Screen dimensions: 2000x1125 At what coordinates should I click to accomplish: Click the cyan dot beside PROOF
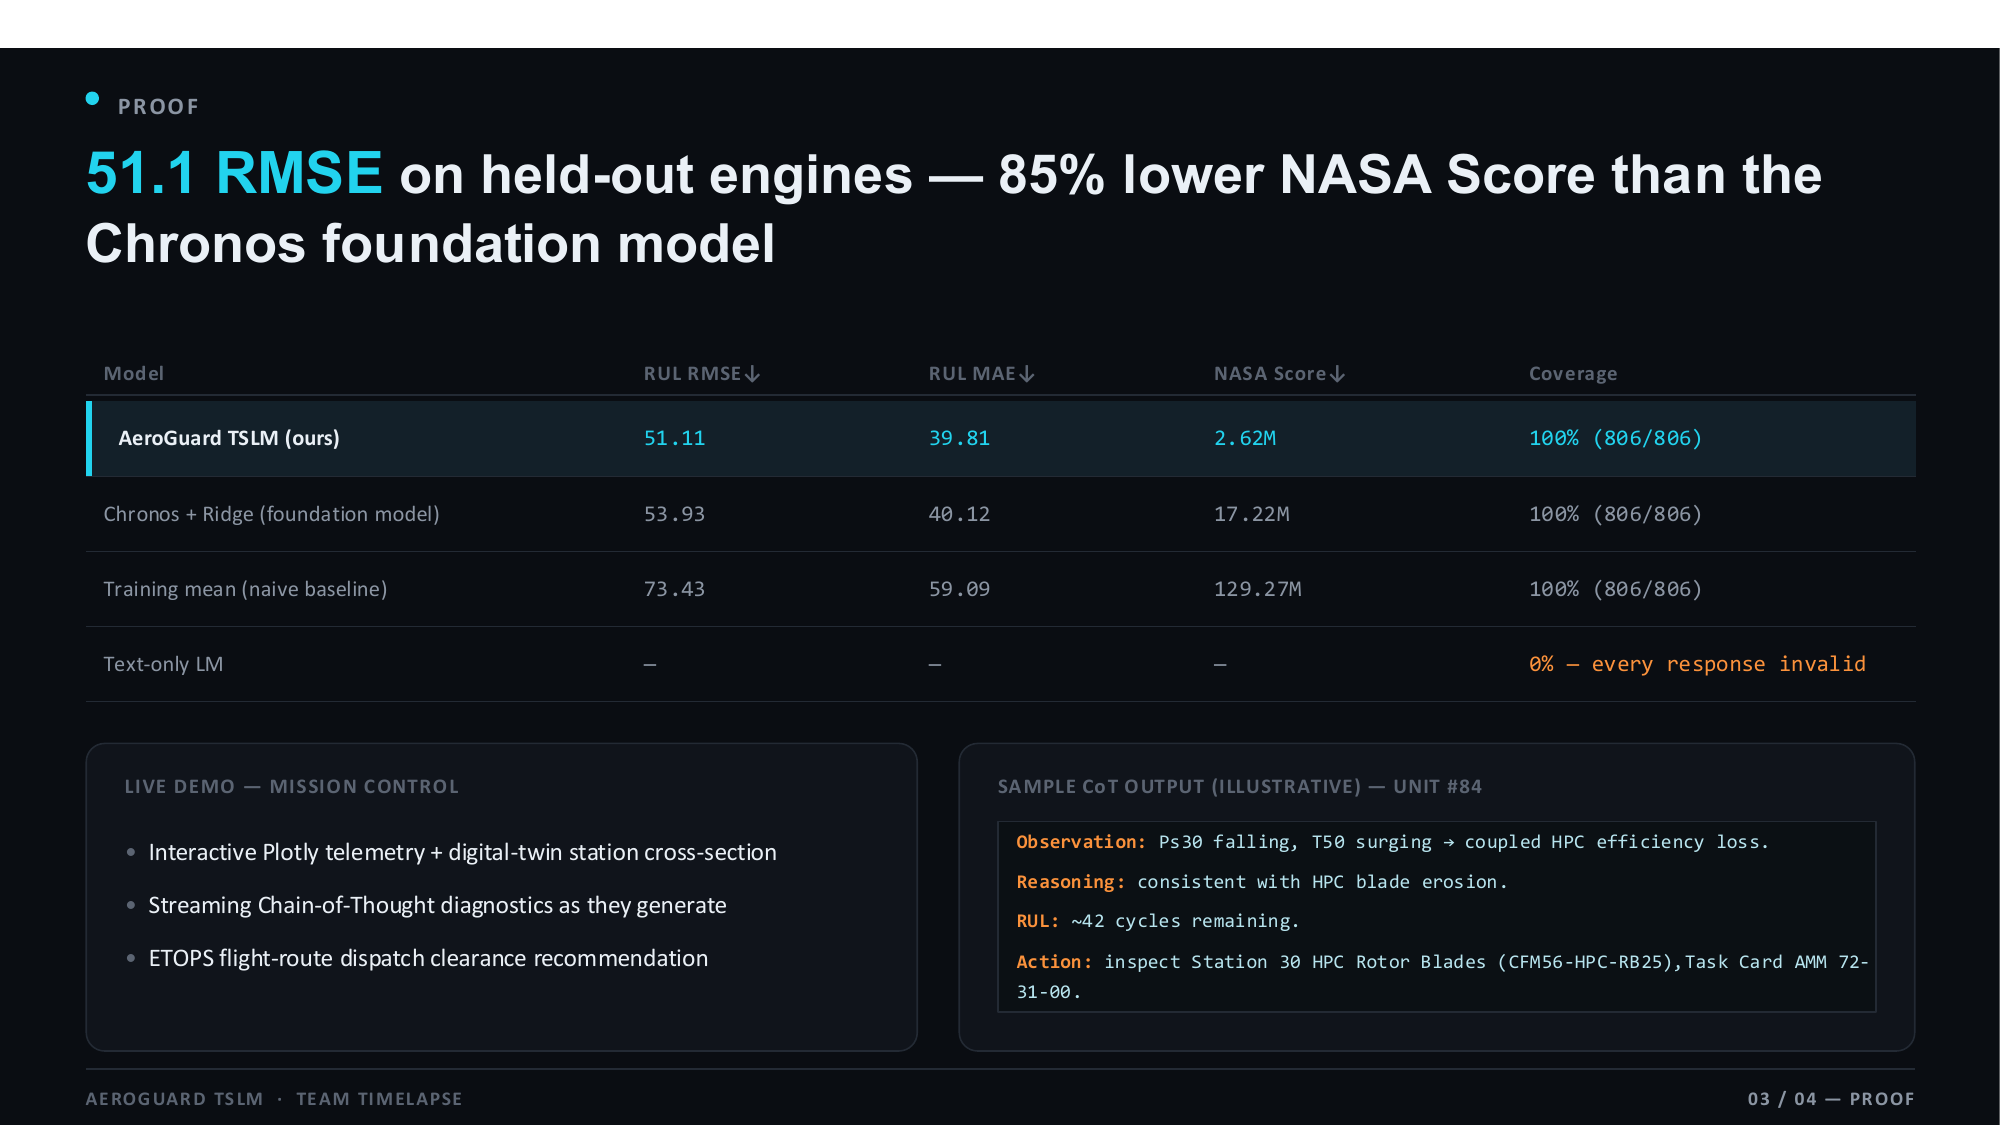coord(93,98)
